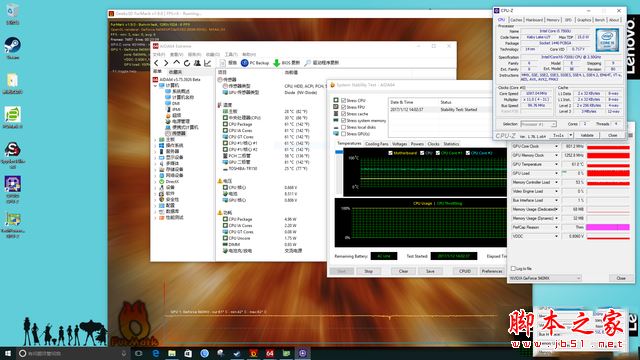Click the Windows Start button
This screenshot has width=640, height=360.
click(8, 353)
